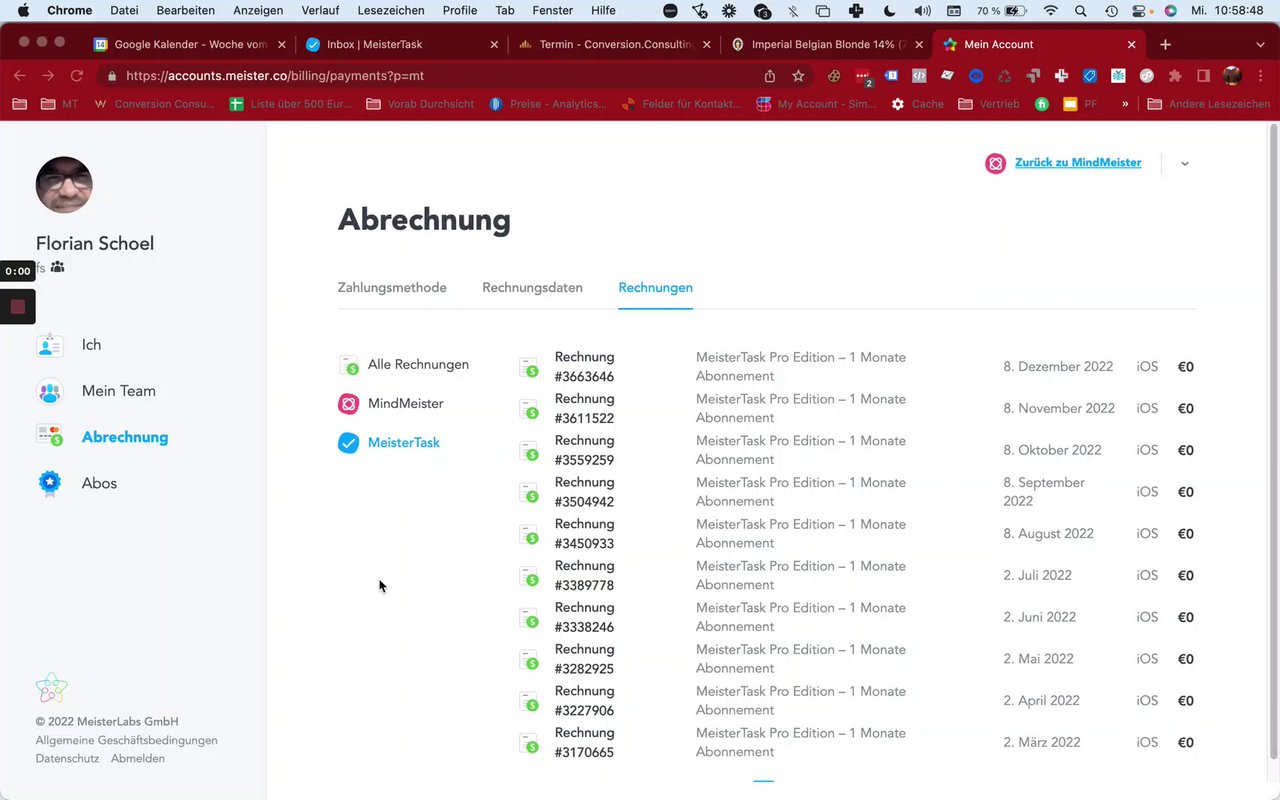Filter invoices by MindMeister
The width and height of the screenshot is (1280, 800).
[405, 403]
